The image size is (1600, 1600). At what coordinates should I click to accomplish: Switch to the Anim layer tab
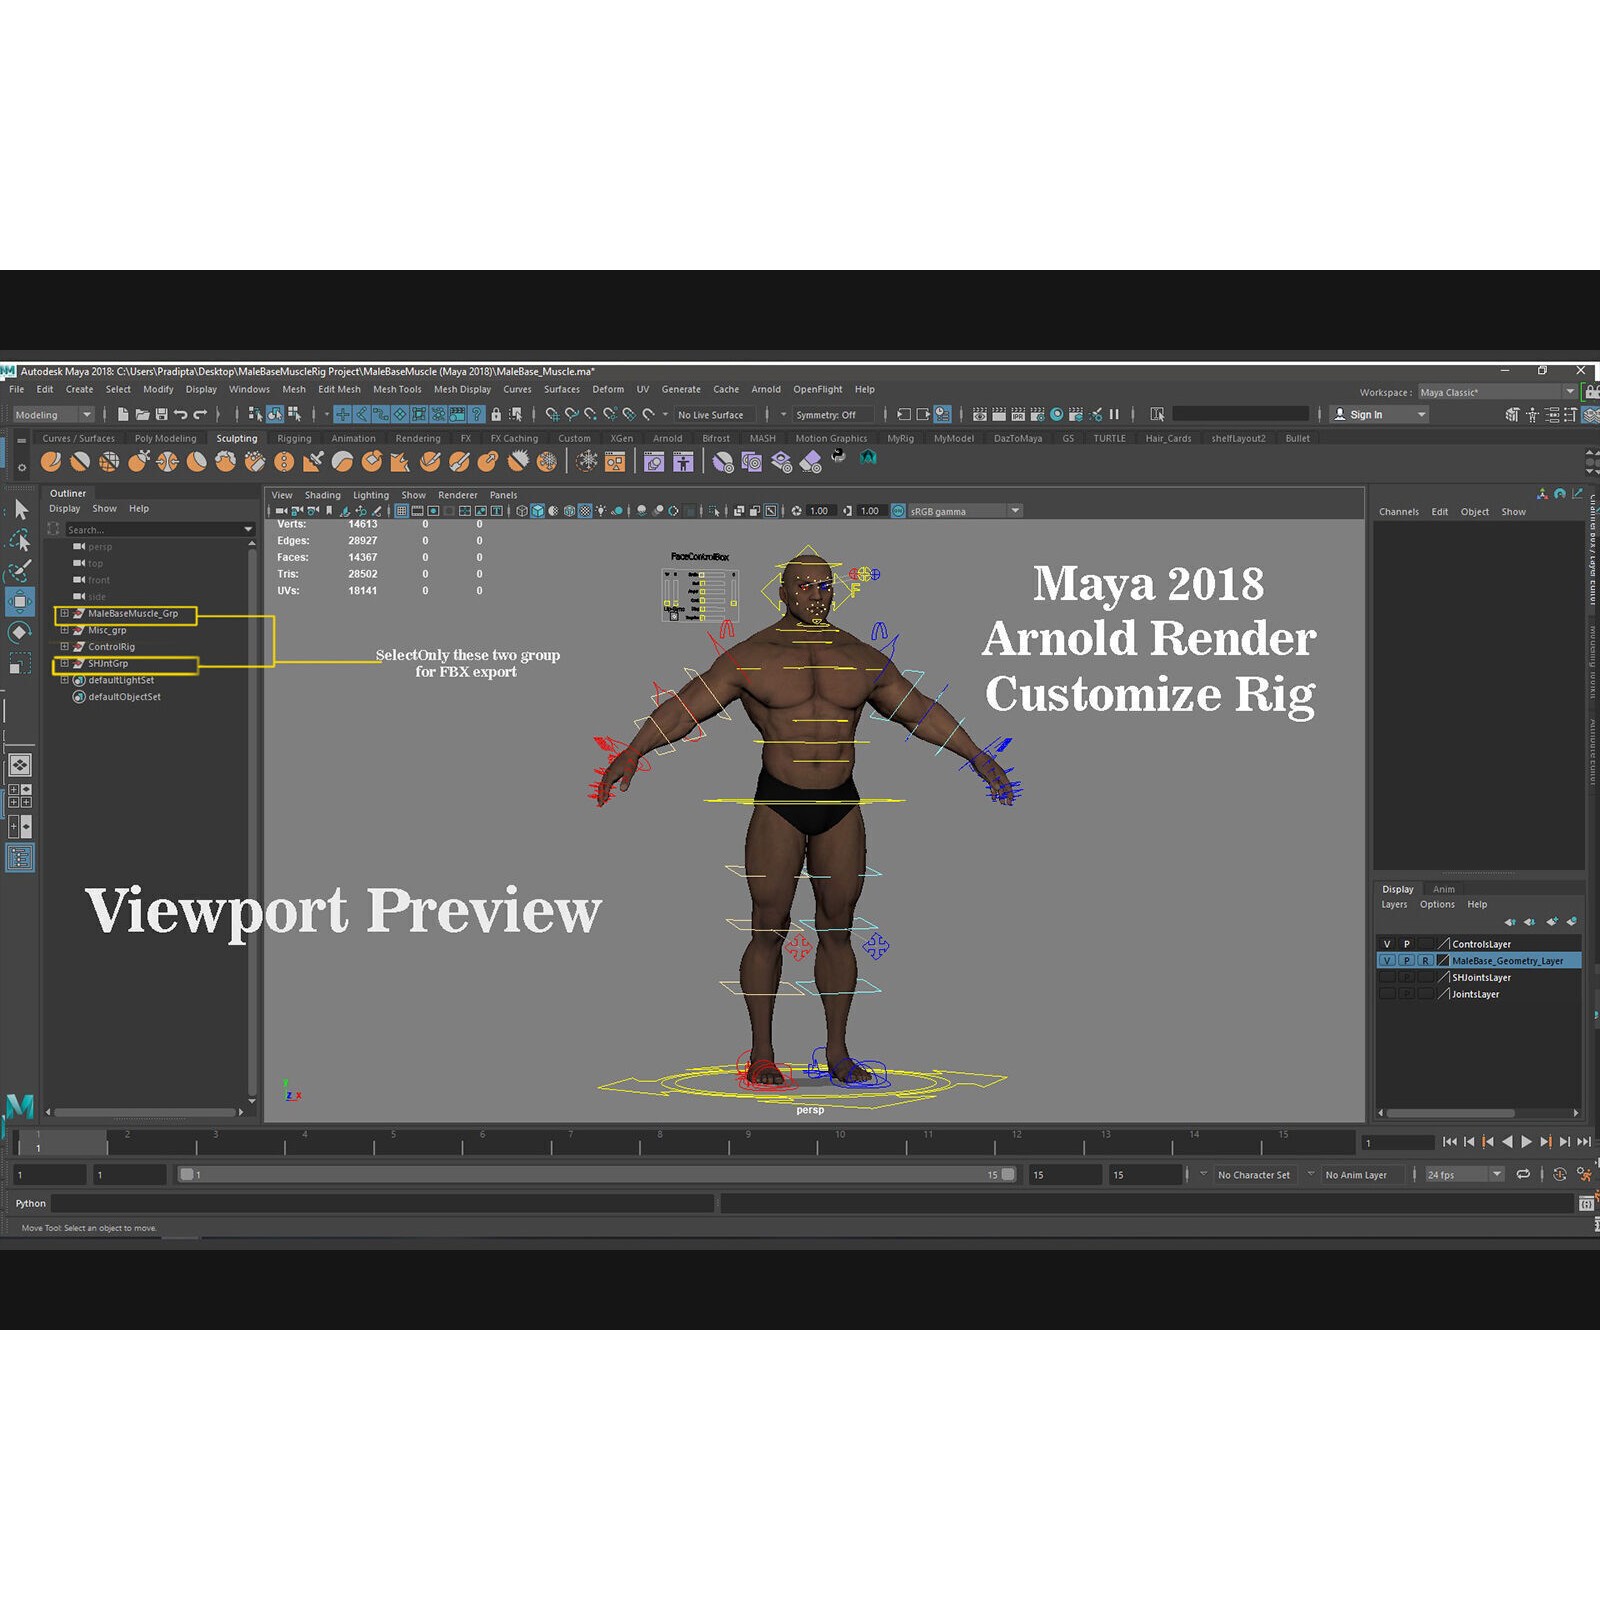click(1443, 889)
